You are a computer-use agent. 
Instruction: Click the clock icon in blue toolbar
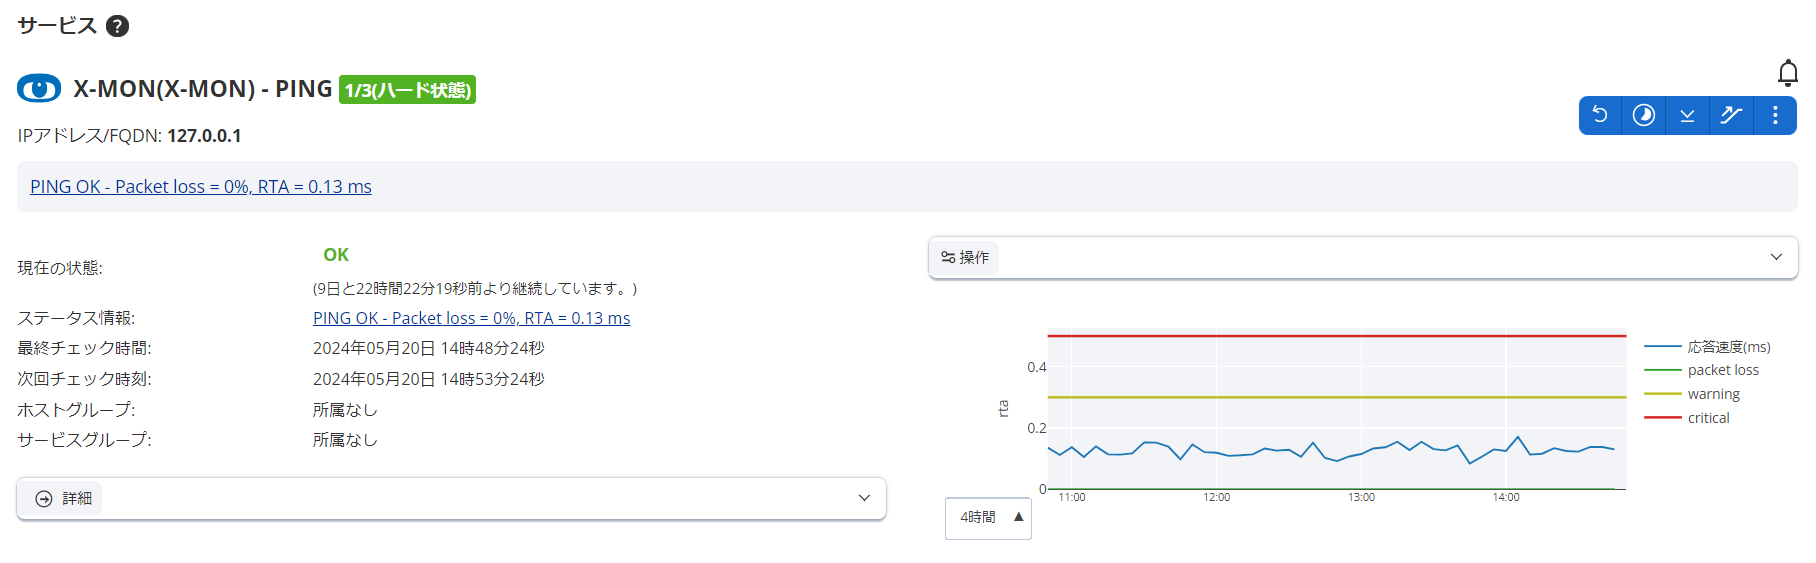click(x=1643, y=115)
